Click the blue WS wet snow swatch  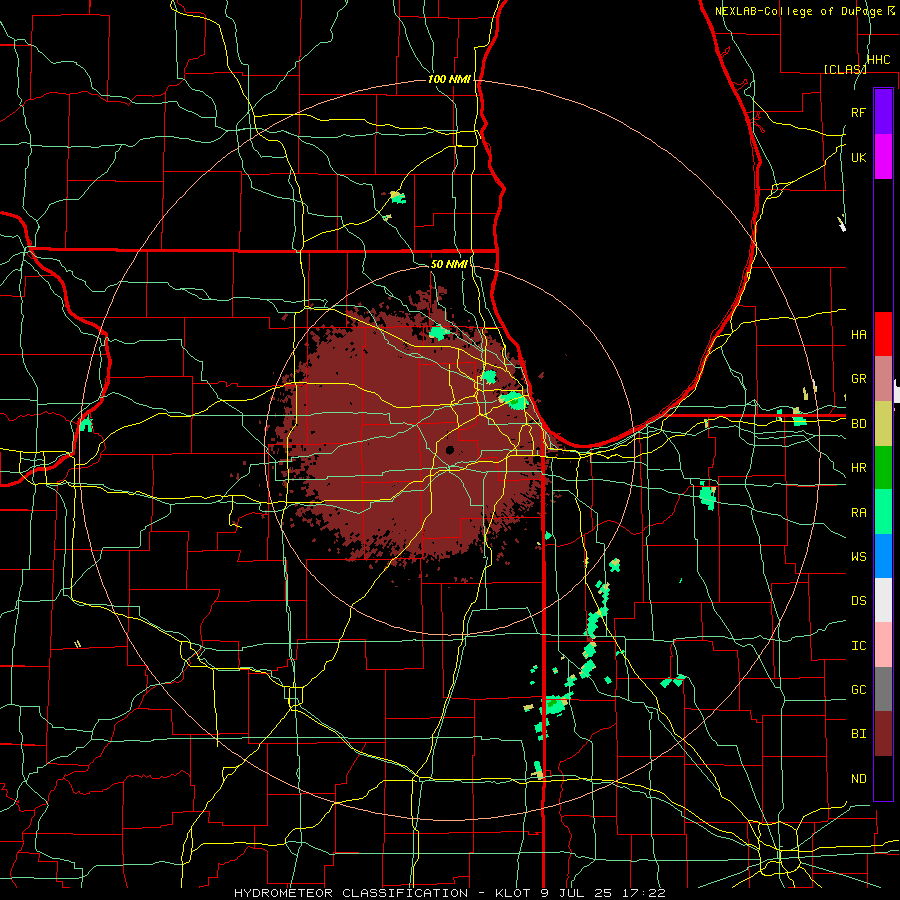[883, 556]
